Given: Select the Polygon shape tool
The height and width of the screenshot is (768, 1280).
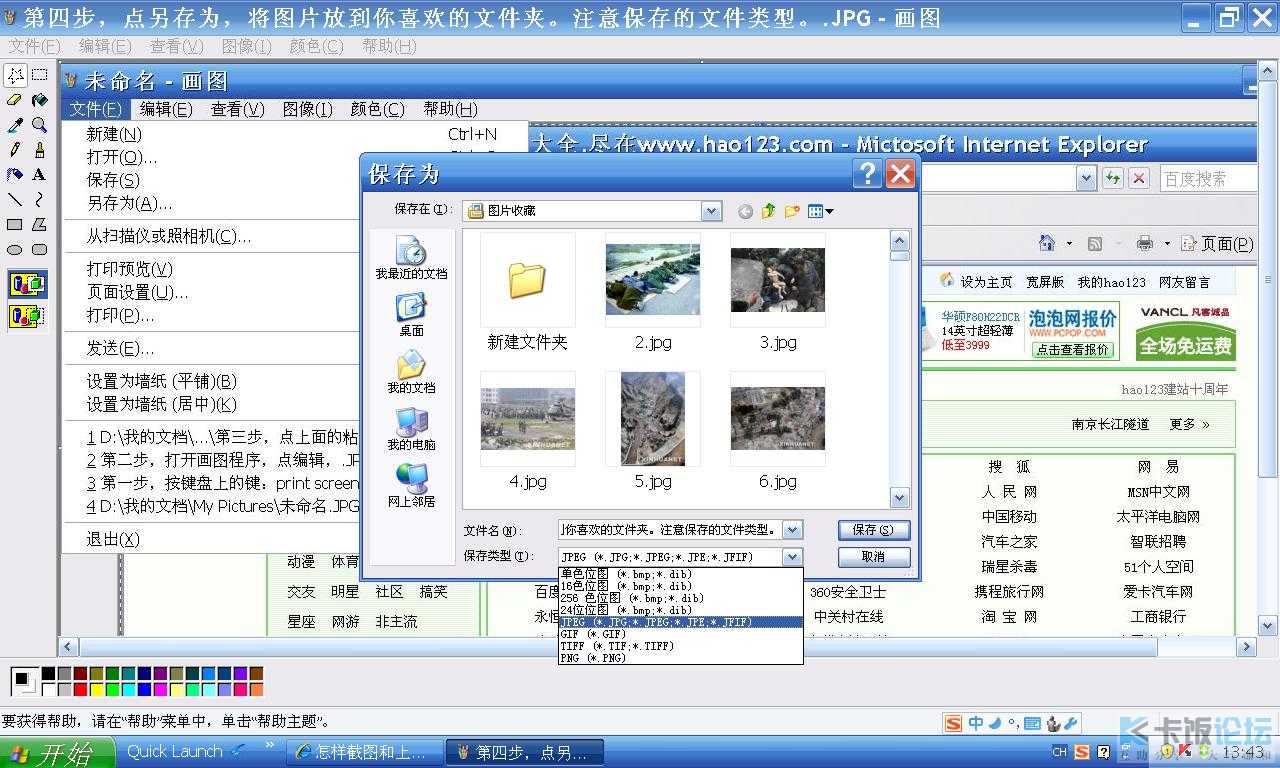Looking at the screenshot, I should pos(39,225).
